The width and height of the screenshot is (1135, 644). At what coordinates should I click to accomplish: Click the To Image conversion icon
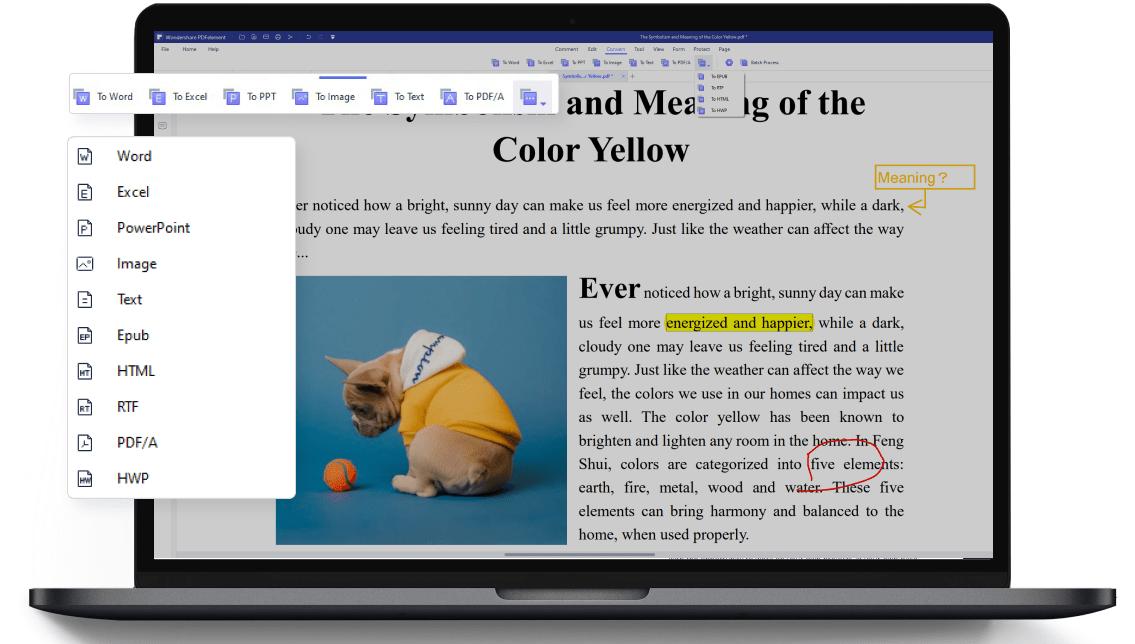coord(300,97)
